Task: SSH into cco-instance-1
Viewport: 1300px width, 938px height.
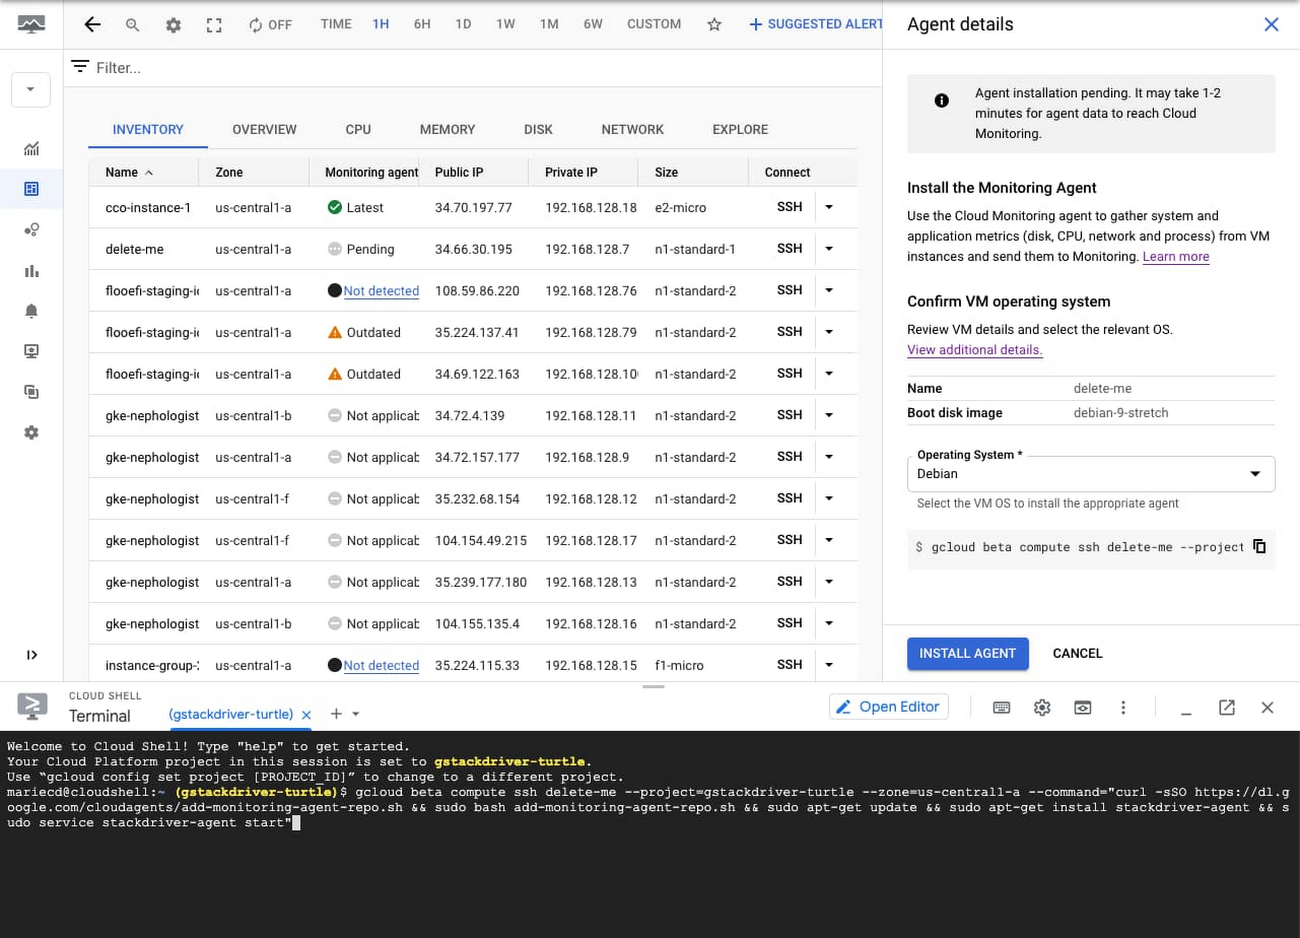Action: [789, 207]
